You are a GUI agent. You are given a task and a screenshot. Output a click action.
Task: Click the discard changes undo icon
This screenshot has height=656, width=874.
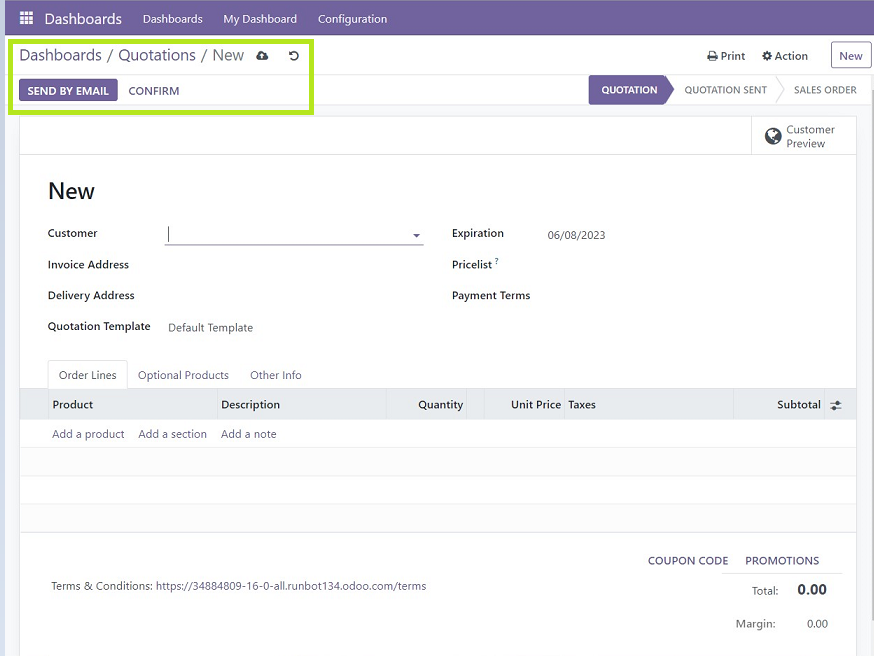click(294, 56)
